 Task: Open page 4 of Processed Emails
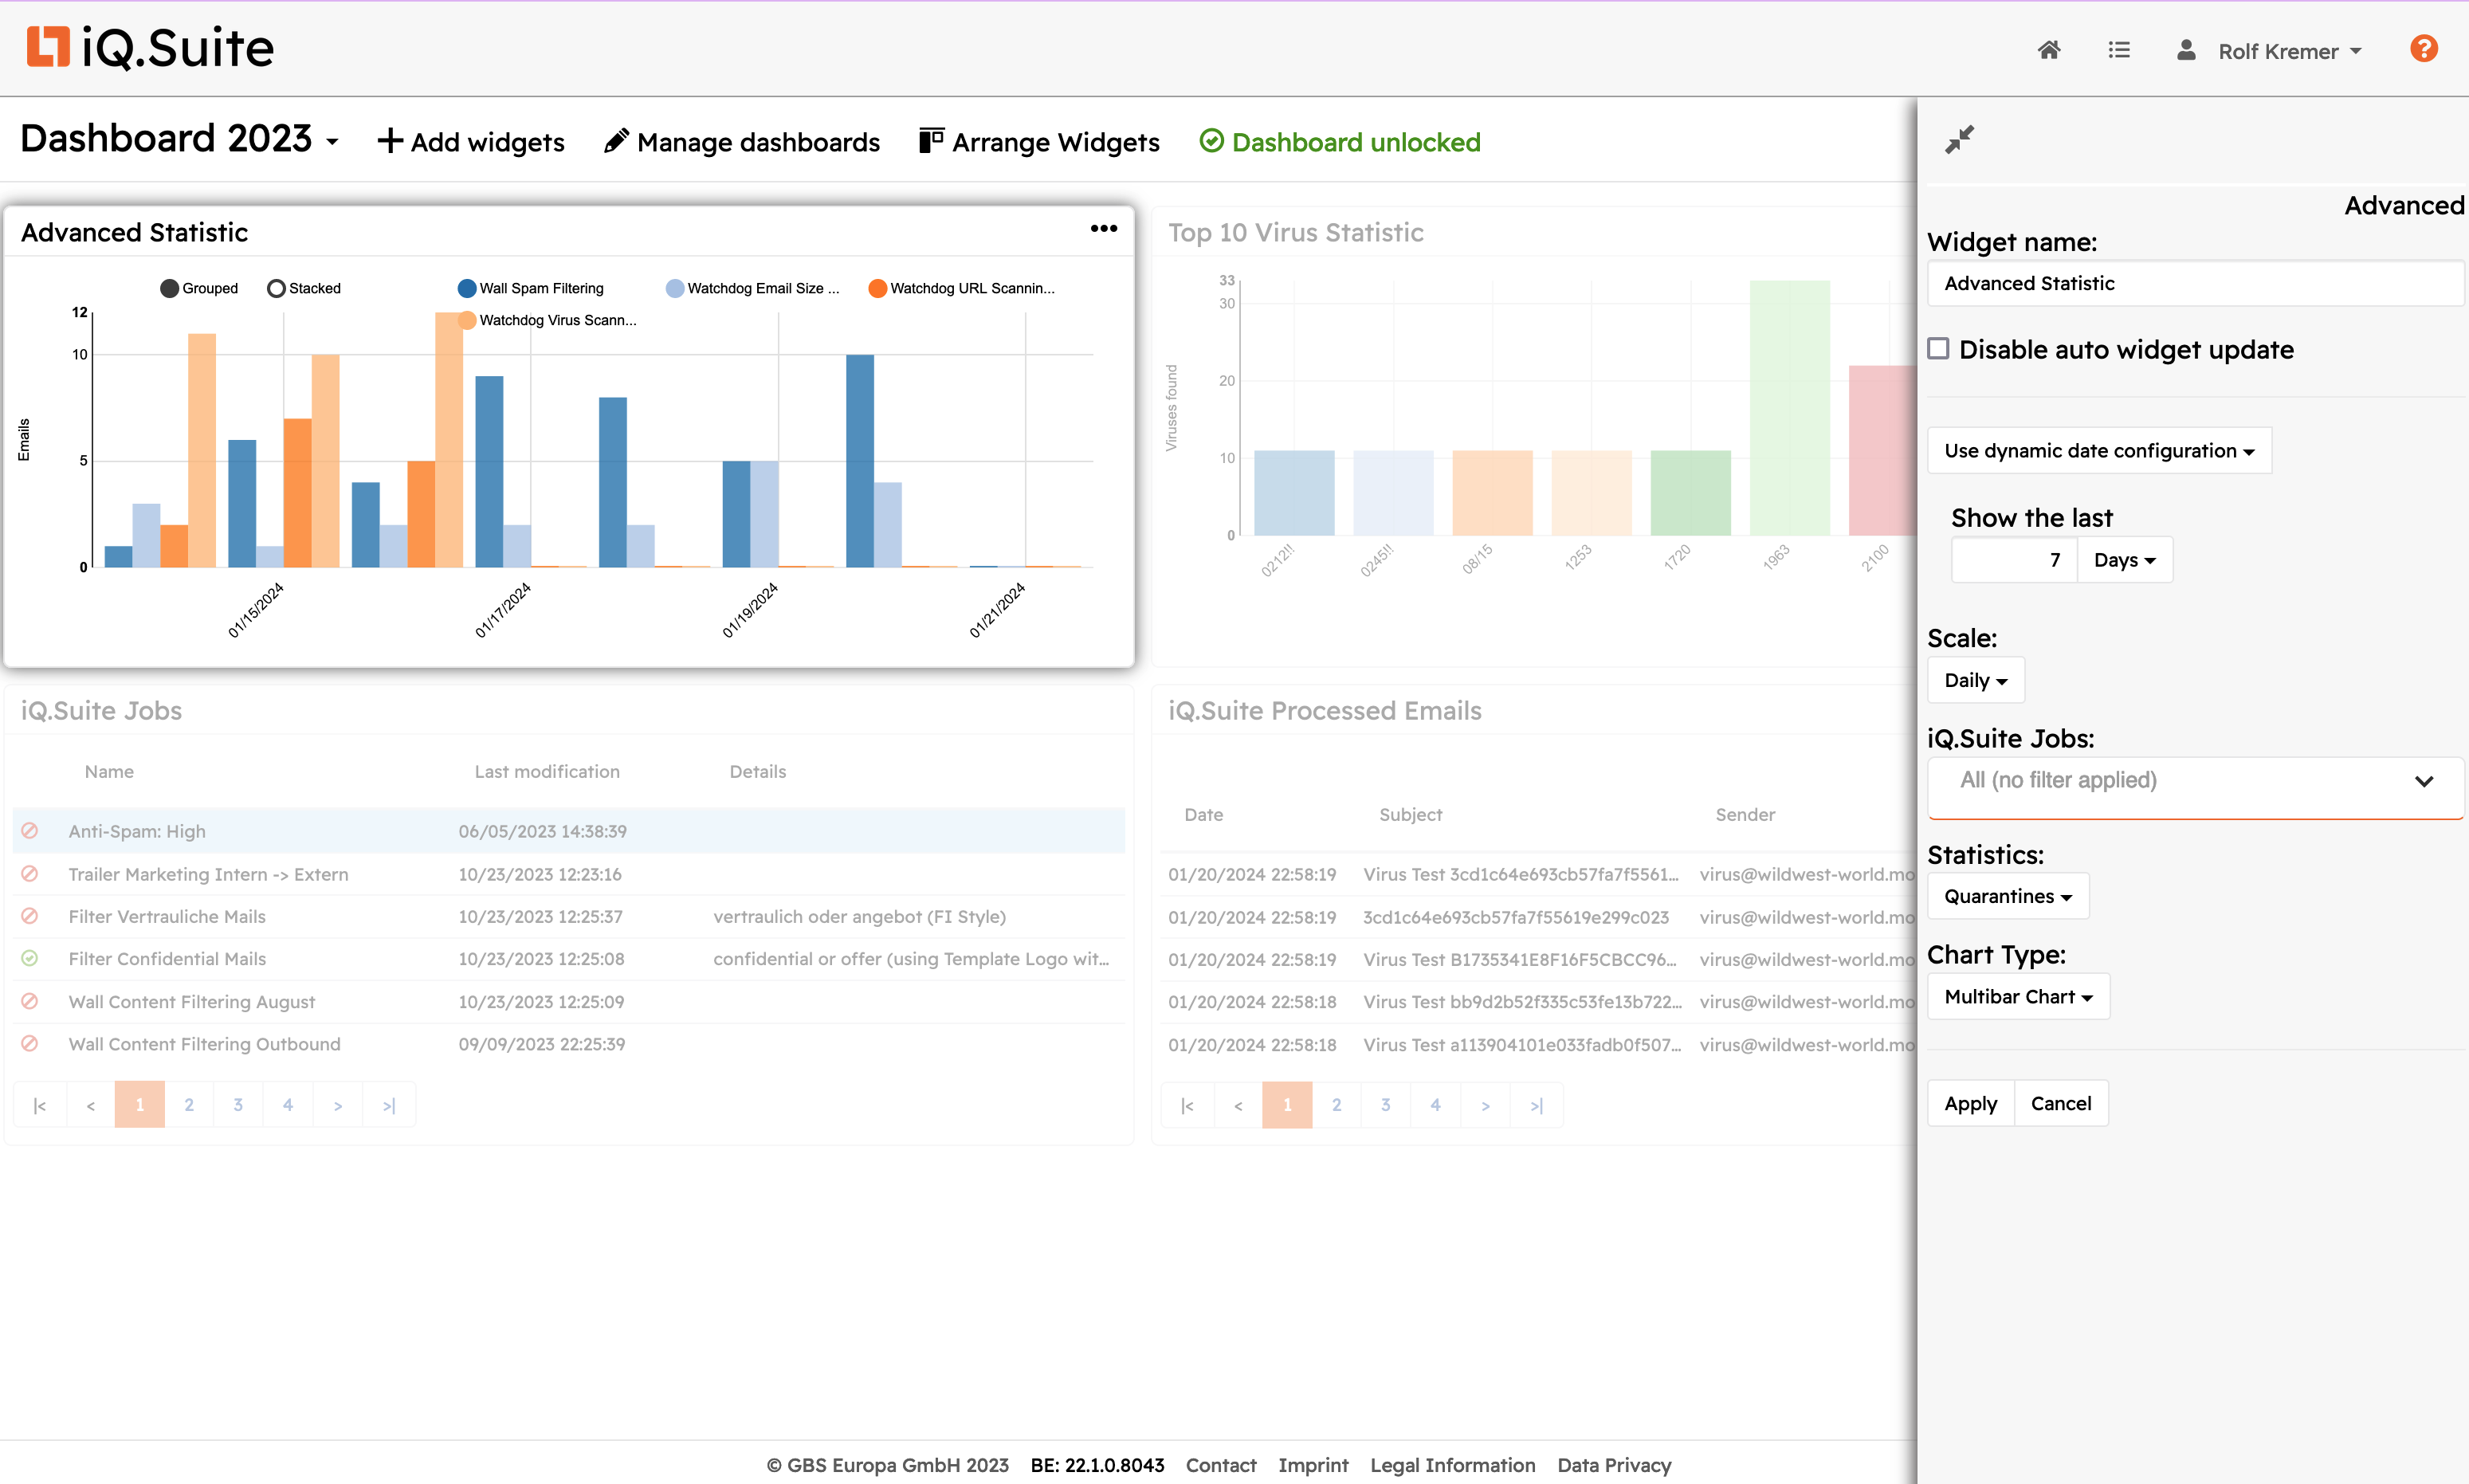[x=1435, y=1104]
